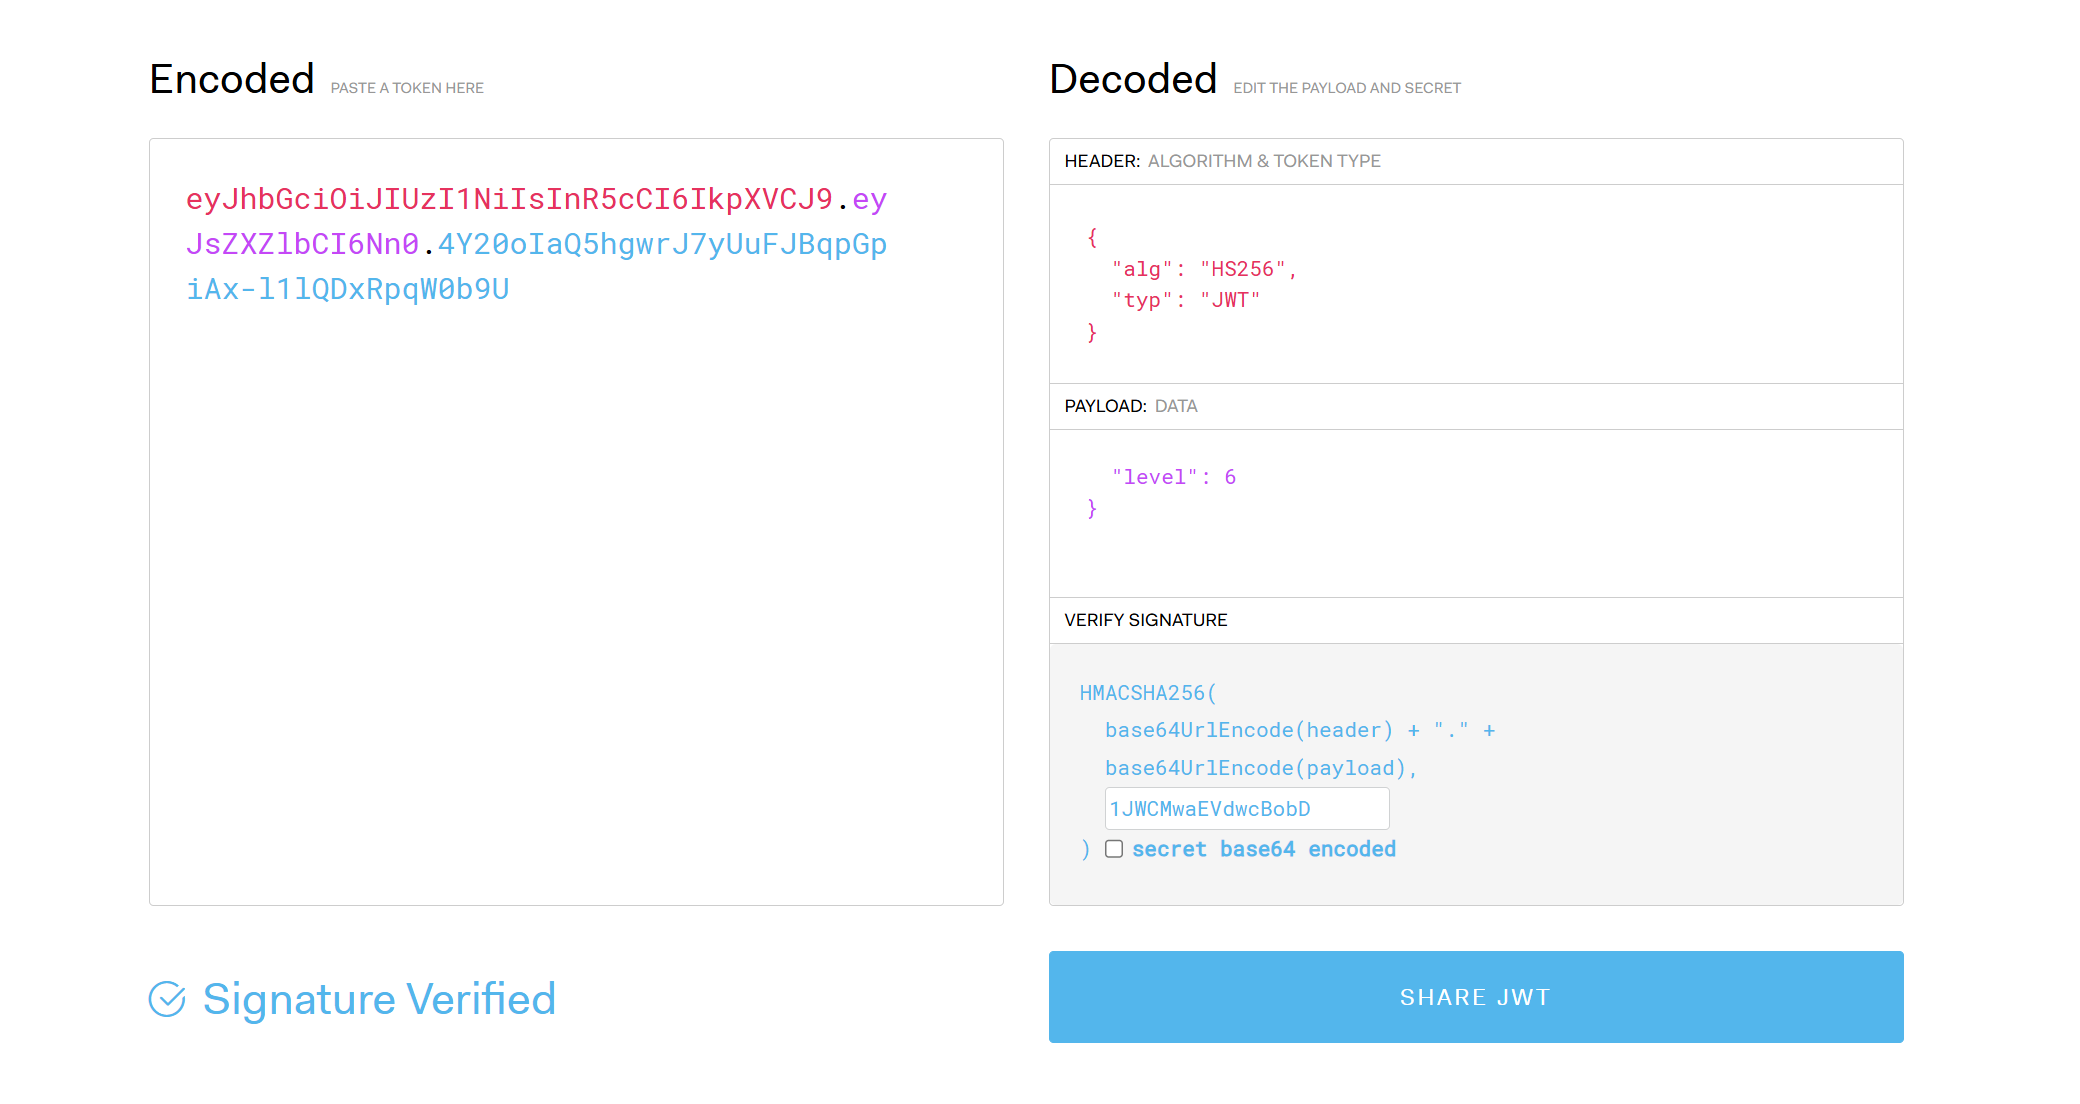Click the purple payload segment JsZXZlbCI6Nn0
The width and height of the screenshot is (2080, 1104).
click(x=302, y=244)
